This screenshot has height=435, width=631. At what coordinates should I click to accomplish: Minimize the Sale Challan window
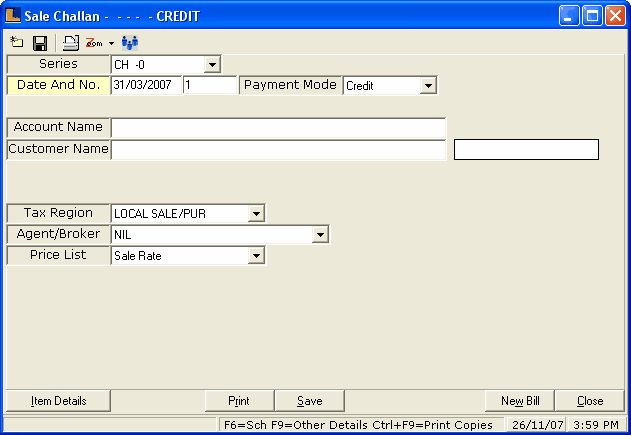tap(569, 16)
